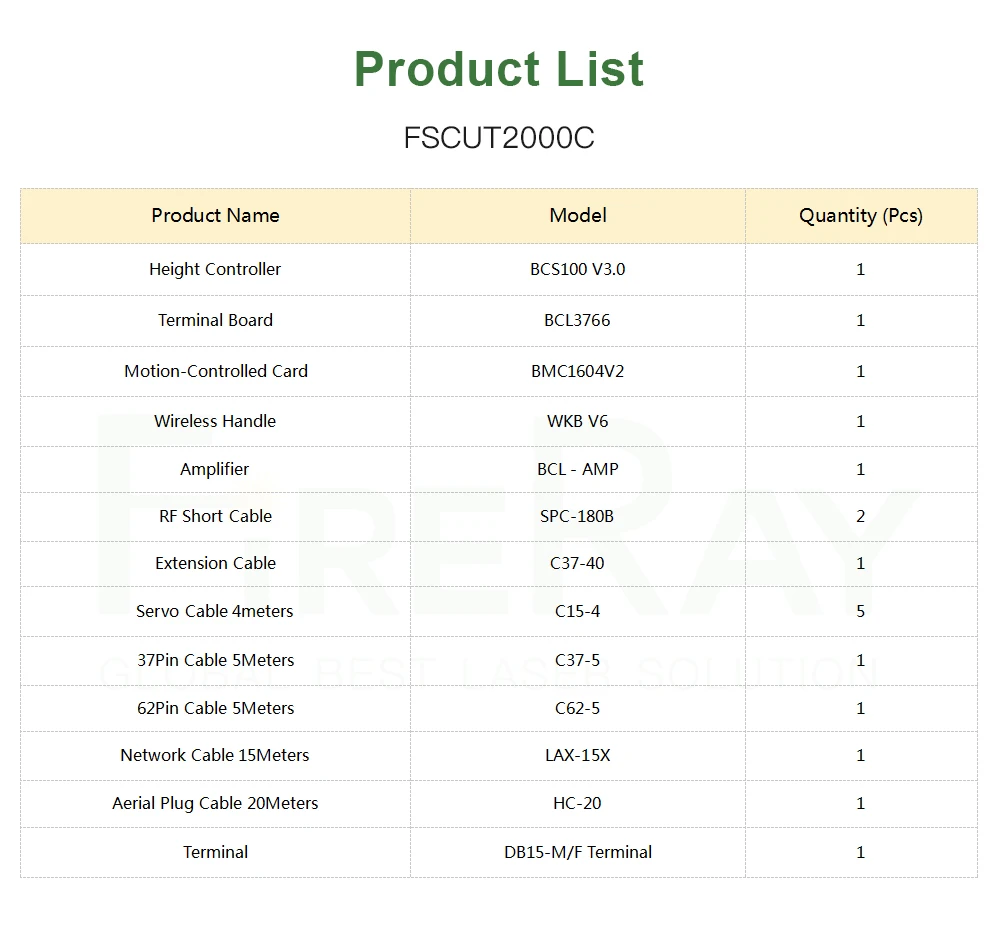Screen dimensions: 1000x926
Task: Click the Wireless Handle product name
Action: (x=215, y=421)
